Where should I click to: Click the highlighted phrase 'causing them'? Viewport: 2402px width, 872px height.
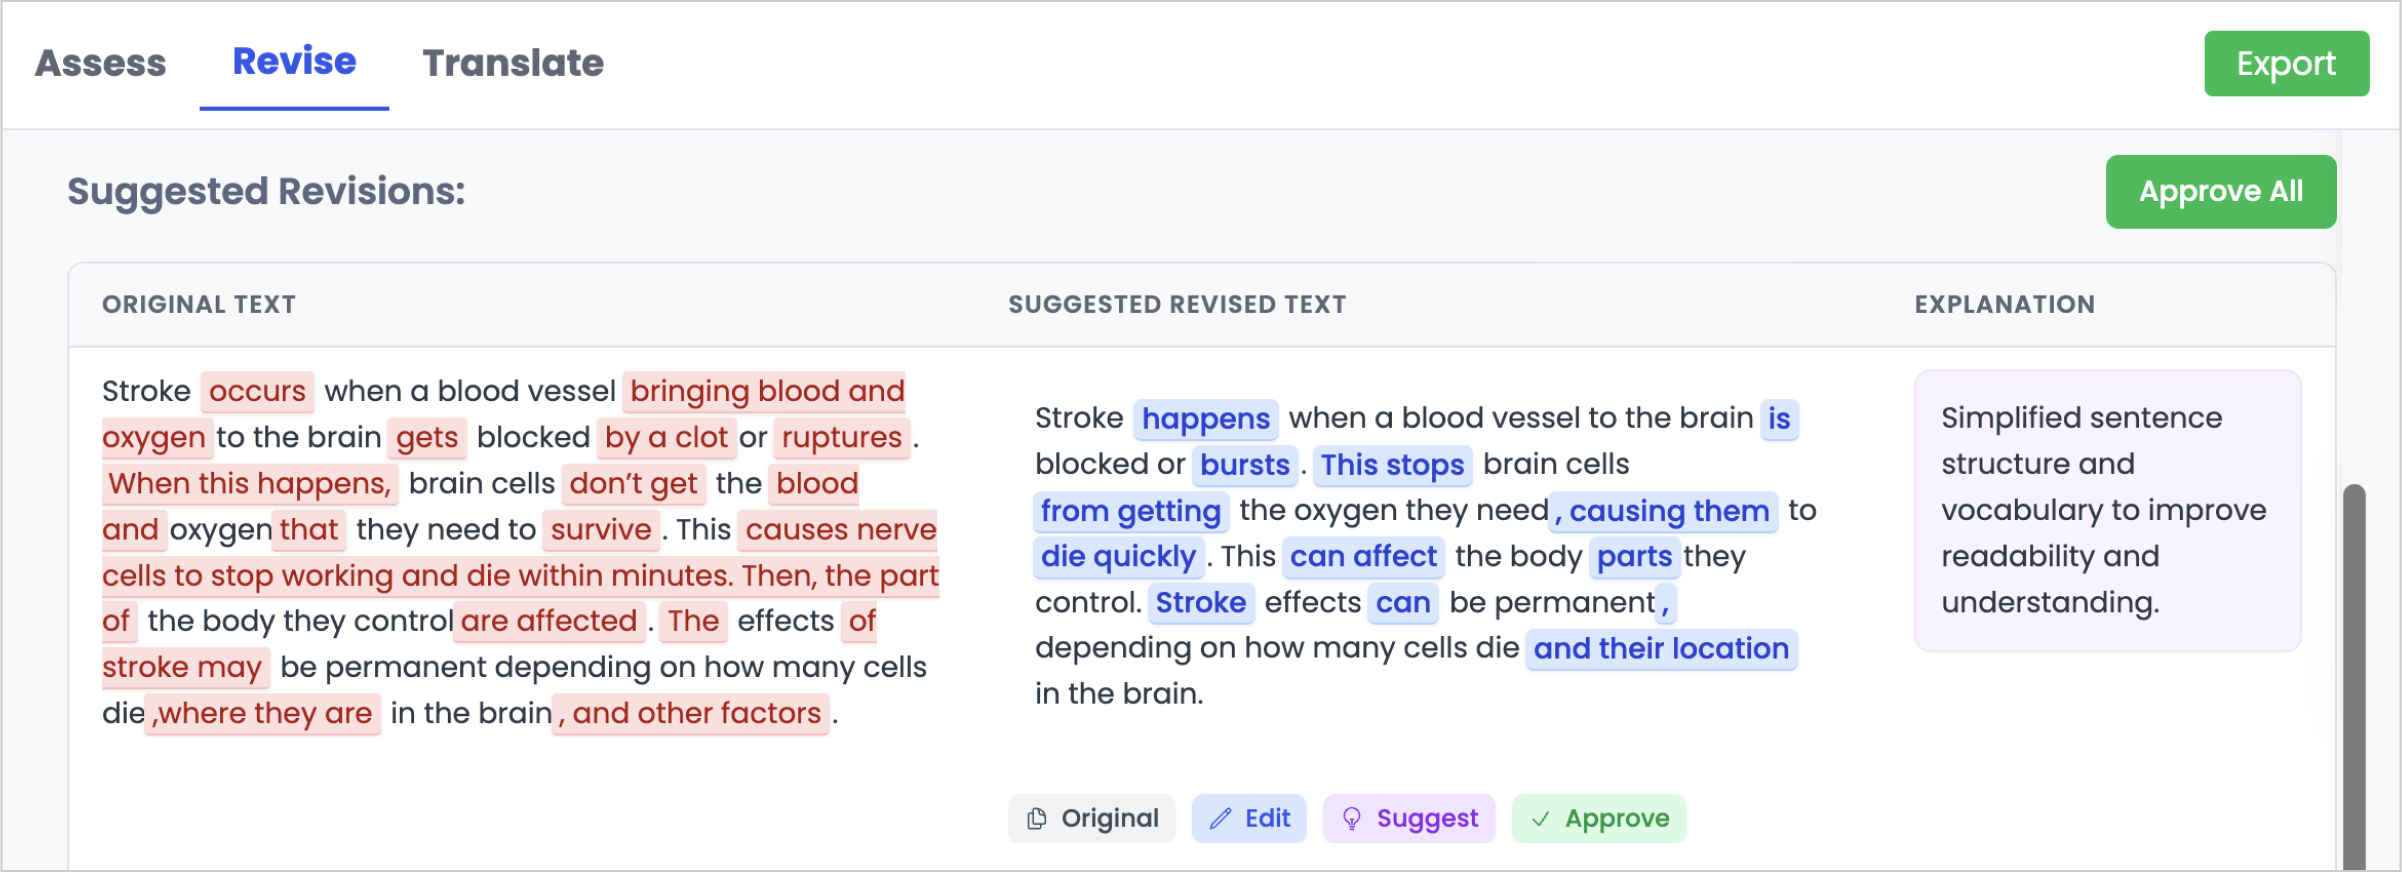click(1666, 511)
